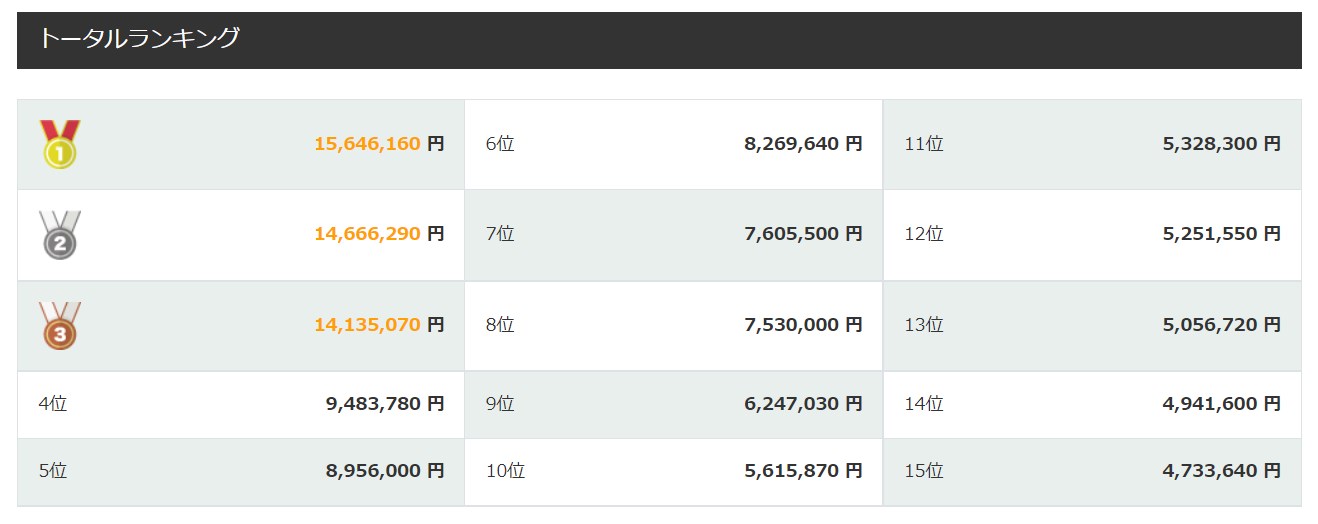Click the second-place amount 14,666,290 円
This screenshot has width=1318, height=524.
click(379, 234)
